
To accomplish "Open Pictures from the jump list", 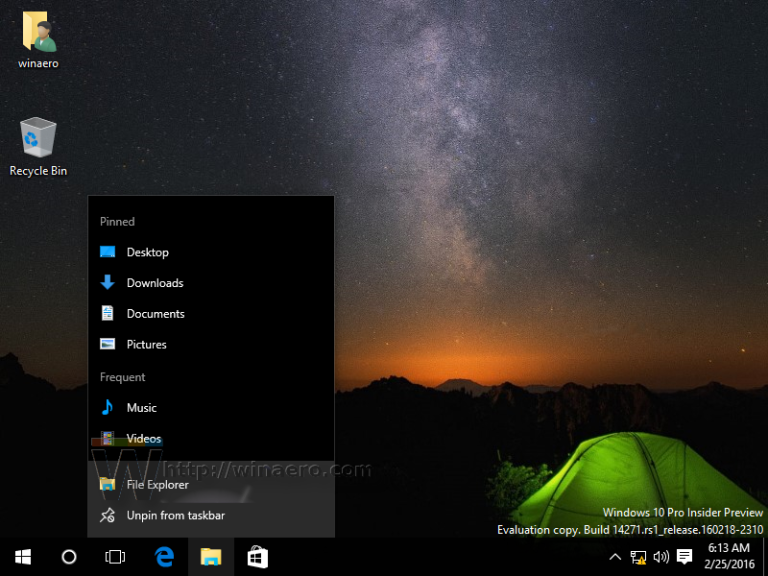I will coord(146,345).
